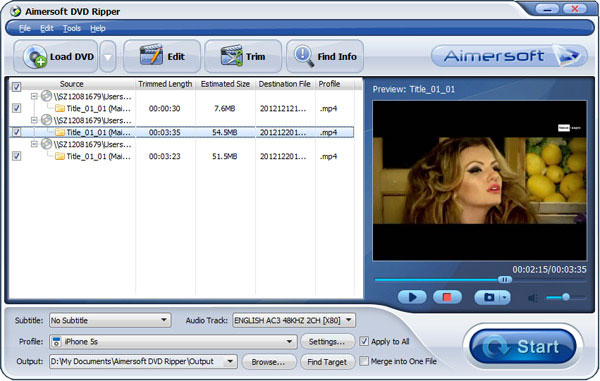Stop the preview playback
Screen dimensions: 600x381
click(x=447, y=297)
